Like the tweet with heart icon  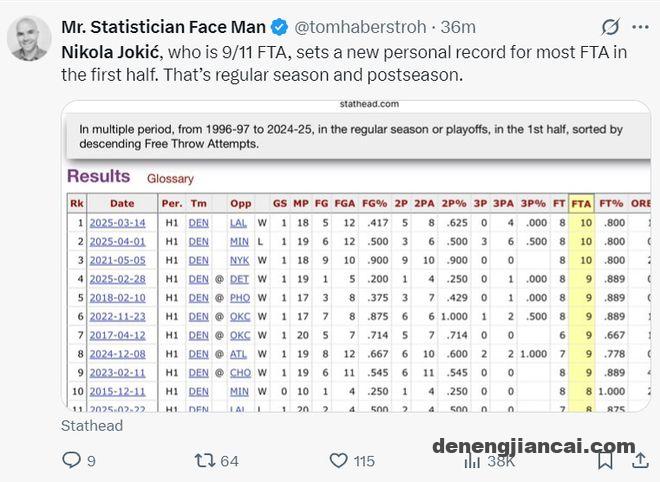(x=338, y=461)
